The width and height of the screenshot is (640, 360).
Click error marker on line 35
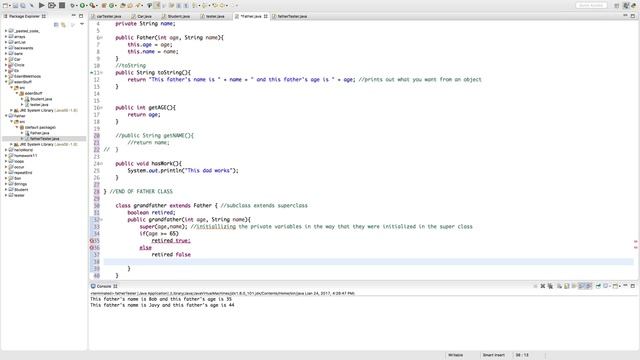[x=92, y=241]
